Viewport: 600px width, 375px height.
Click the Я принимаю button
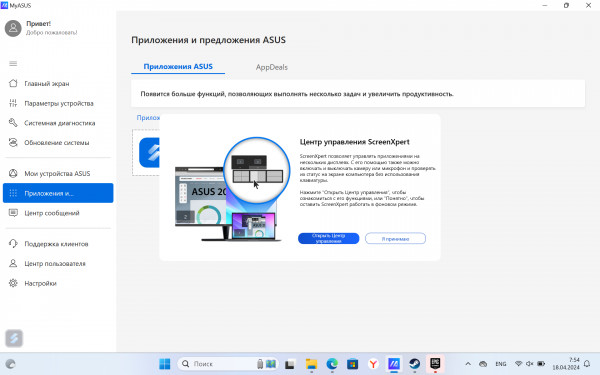(x=395, y=238)
